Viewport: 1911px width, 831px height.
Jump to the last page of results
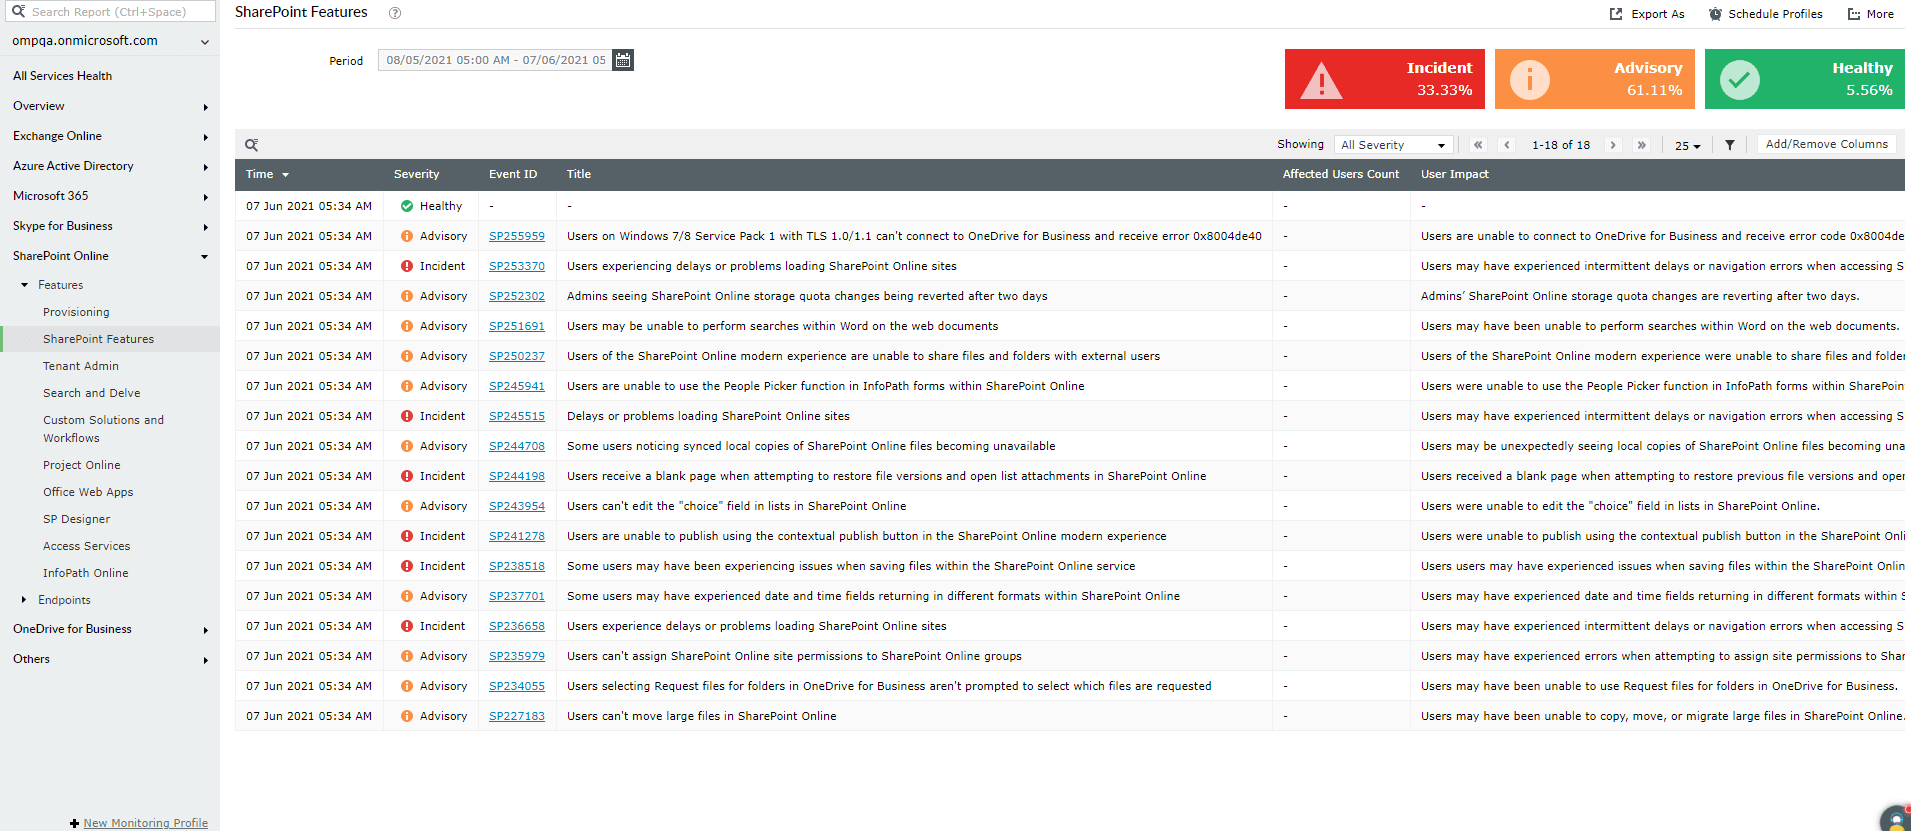[x=1641, y=145]
